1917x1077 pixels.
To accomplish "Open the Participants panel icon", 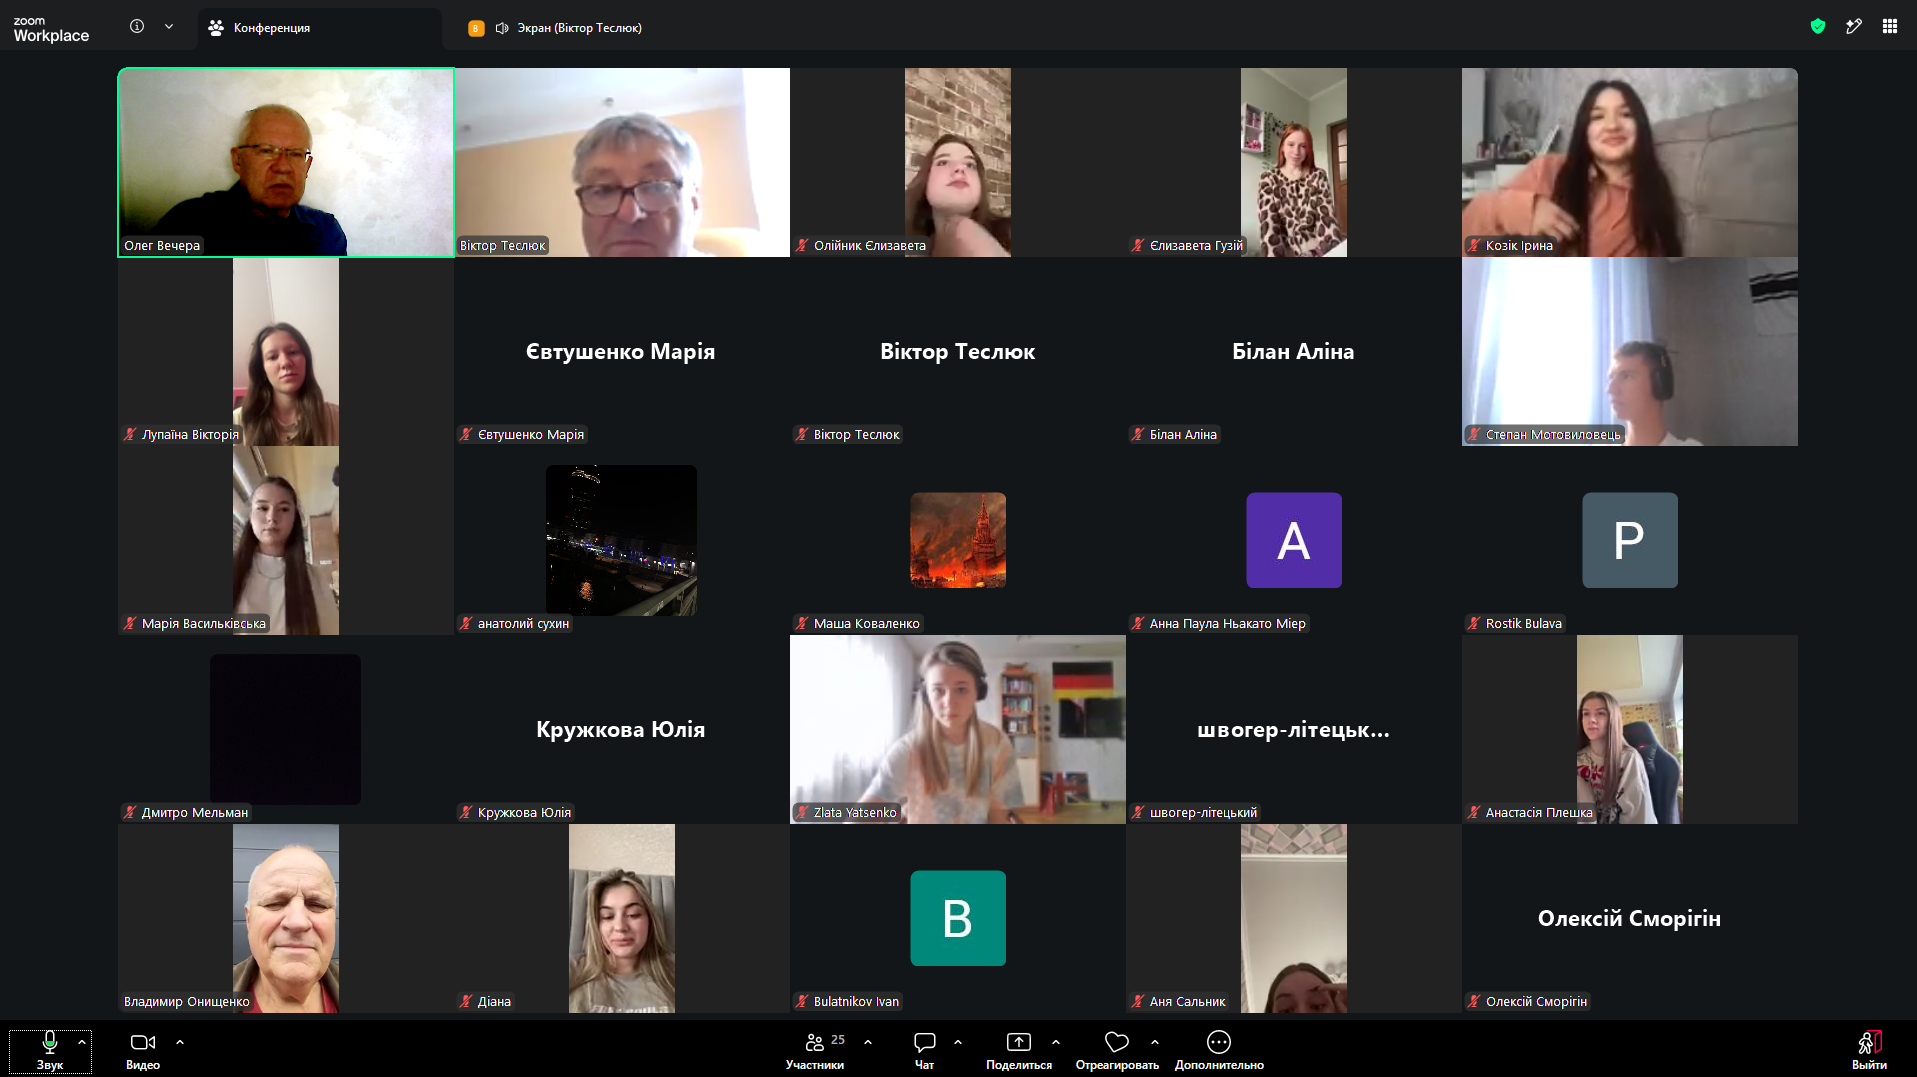I will click(815, 1042).
